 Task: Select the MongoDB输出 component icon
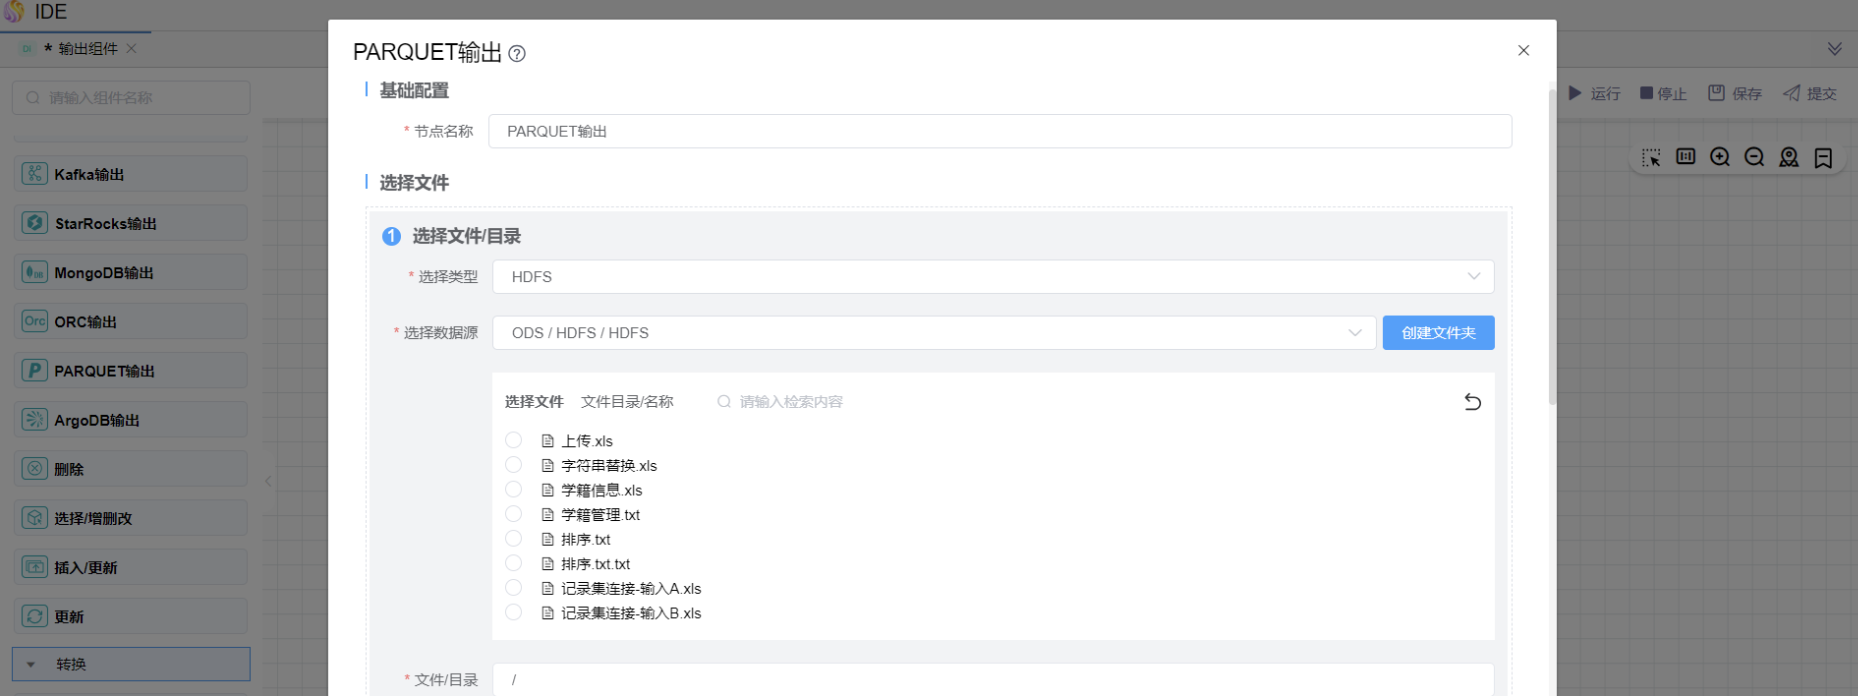coord(35,272)
